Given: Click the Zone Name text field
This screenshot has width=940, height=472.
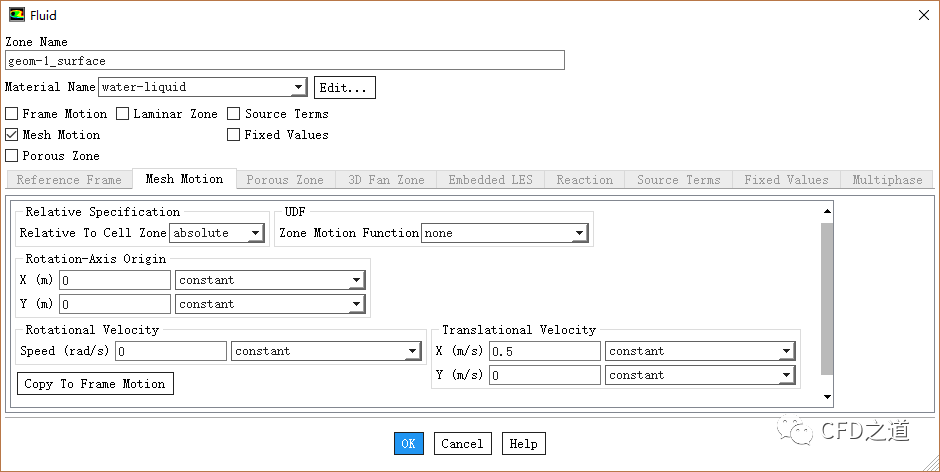Looking at the screenshot, I should pyautogui.click(x=285, y=61).
